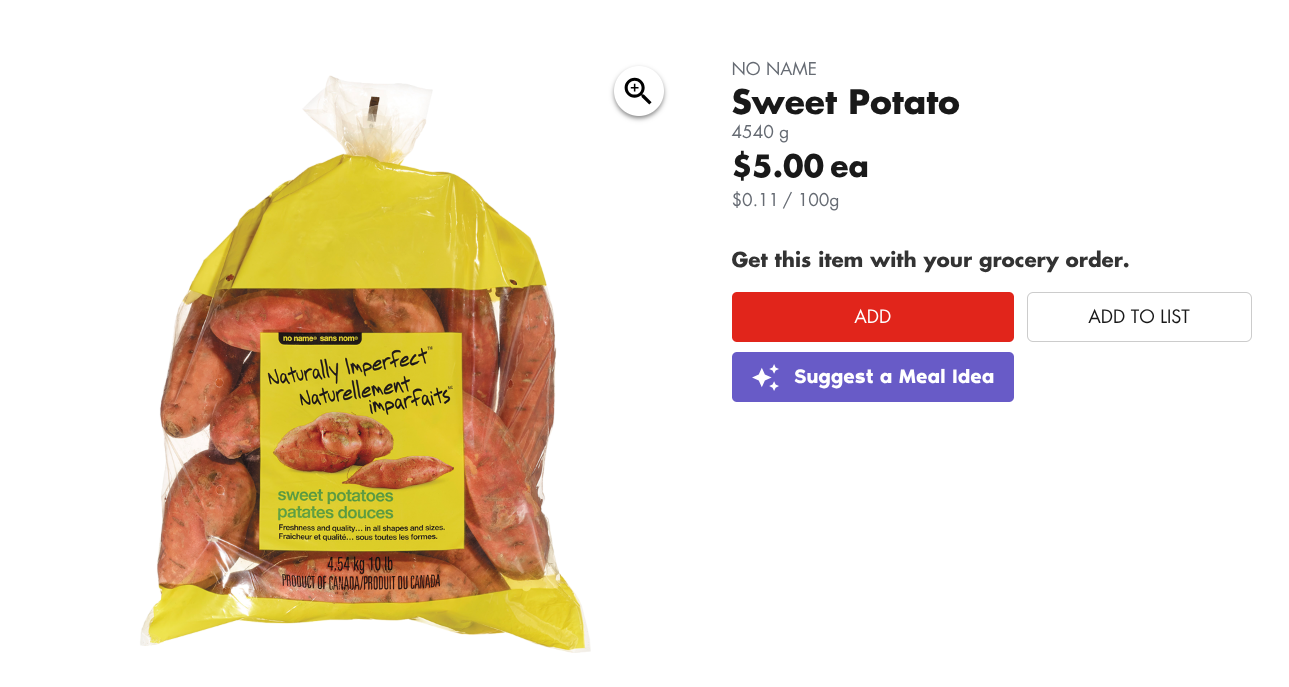The height and width of the screenshot is (687, 1289).
Task: Click the 'Product of Canada' text on bag
Action: pos(362,581)
